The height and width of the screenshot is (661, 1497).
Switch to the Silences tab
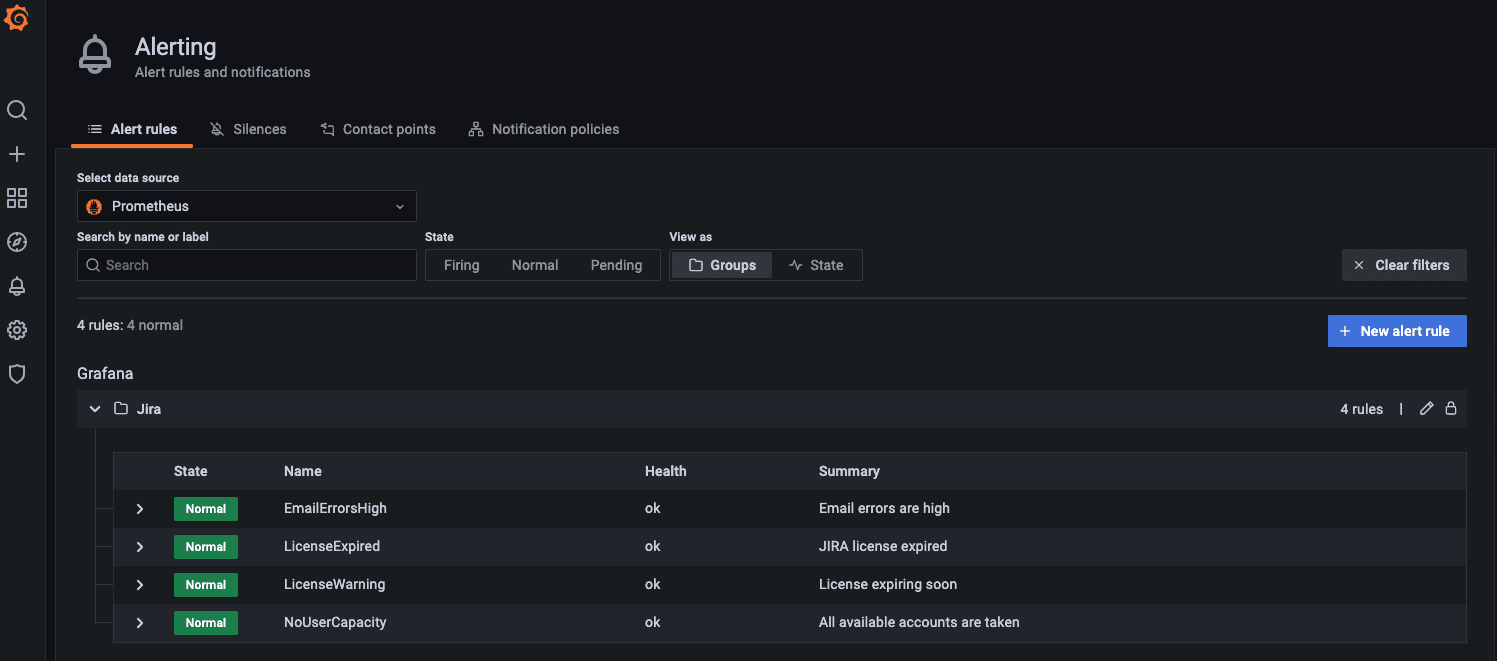point(249,129)
